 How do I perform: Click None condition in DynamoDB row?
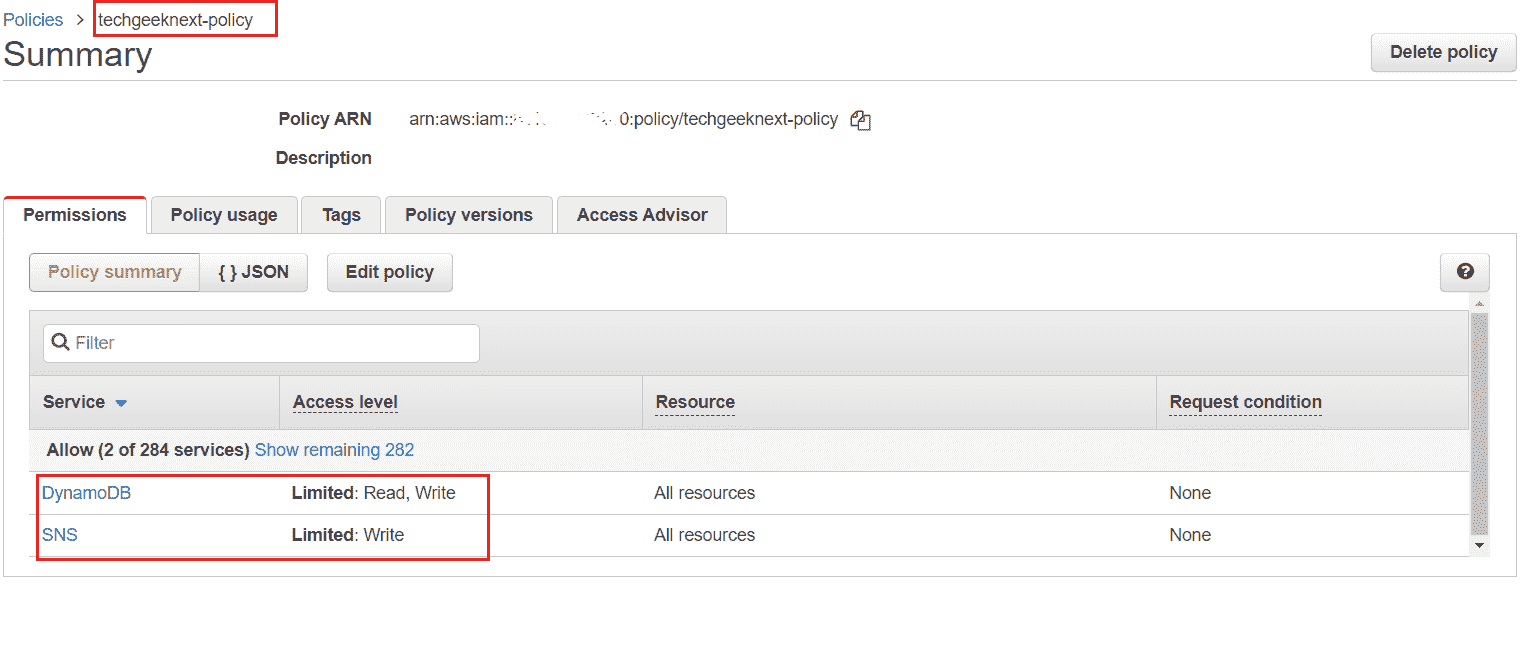point(1190,493)
